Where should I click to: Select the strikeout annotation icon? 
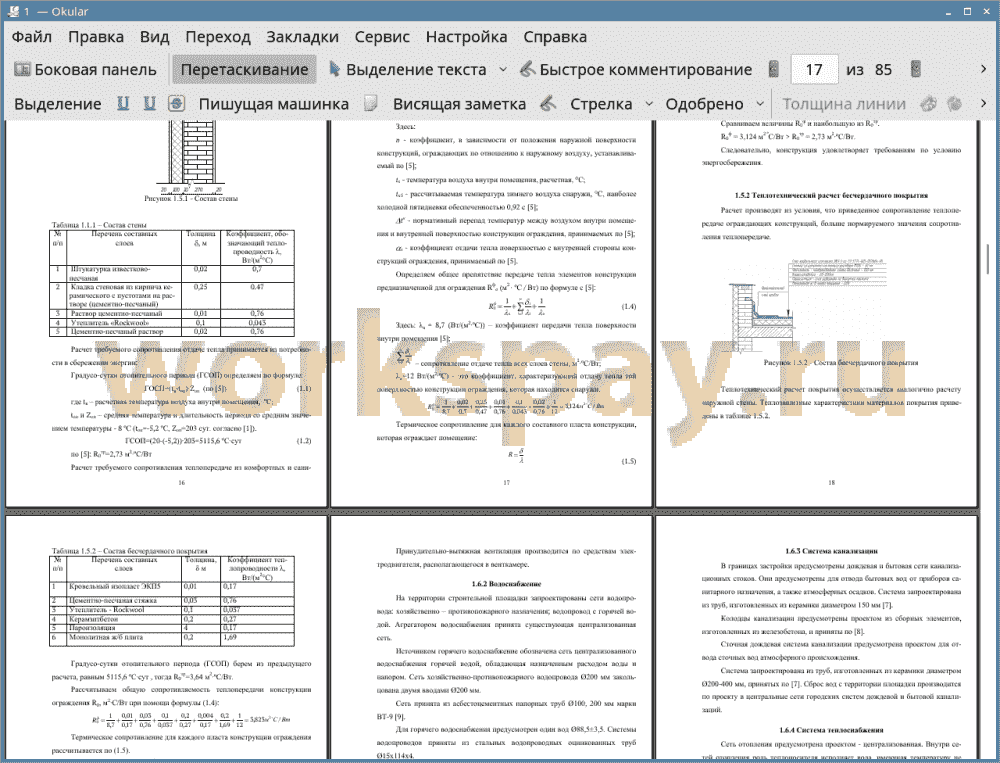coord(177,103)
